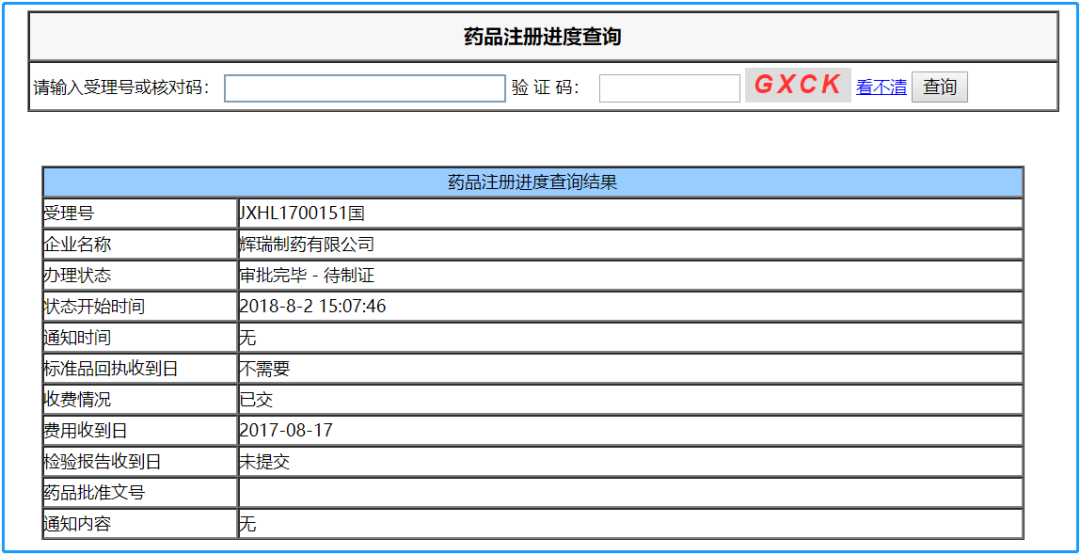Click the timestamp 2018-8-2 15:07:46
This screenshot has height=554, width=1080.
pos(313,306)
